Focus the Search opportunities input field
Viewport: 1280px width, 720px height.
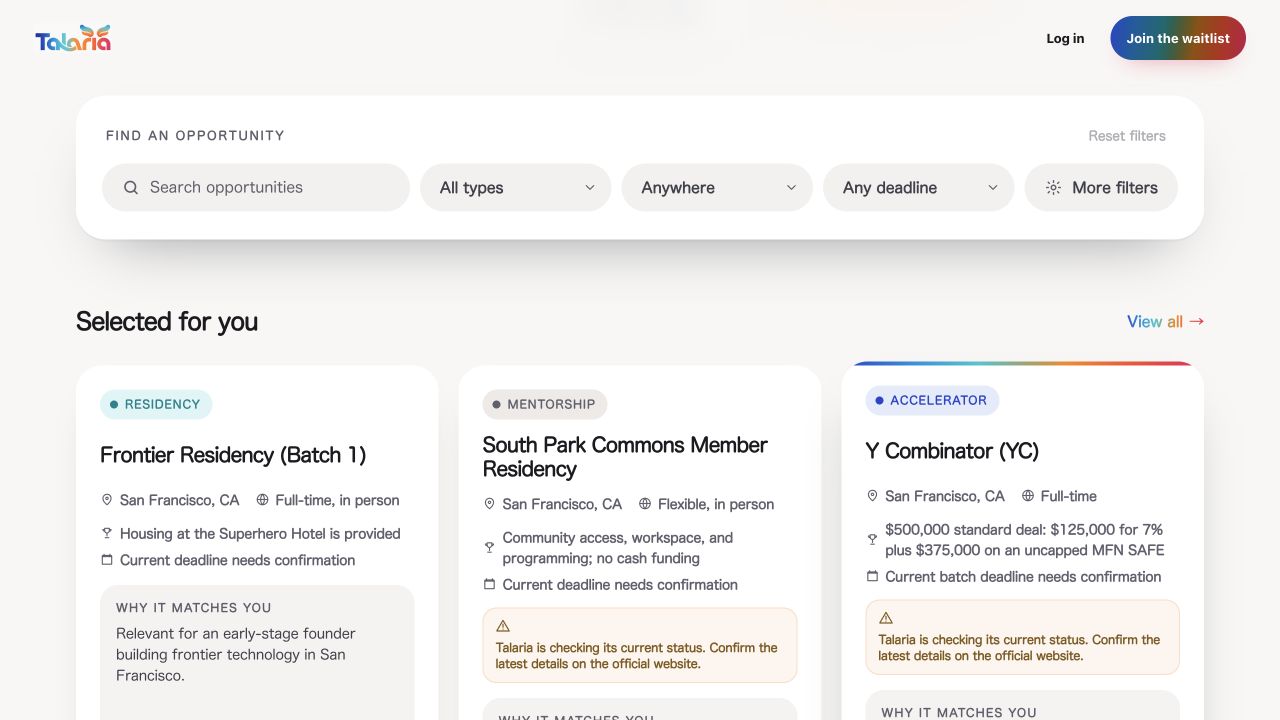pos(256,188)
